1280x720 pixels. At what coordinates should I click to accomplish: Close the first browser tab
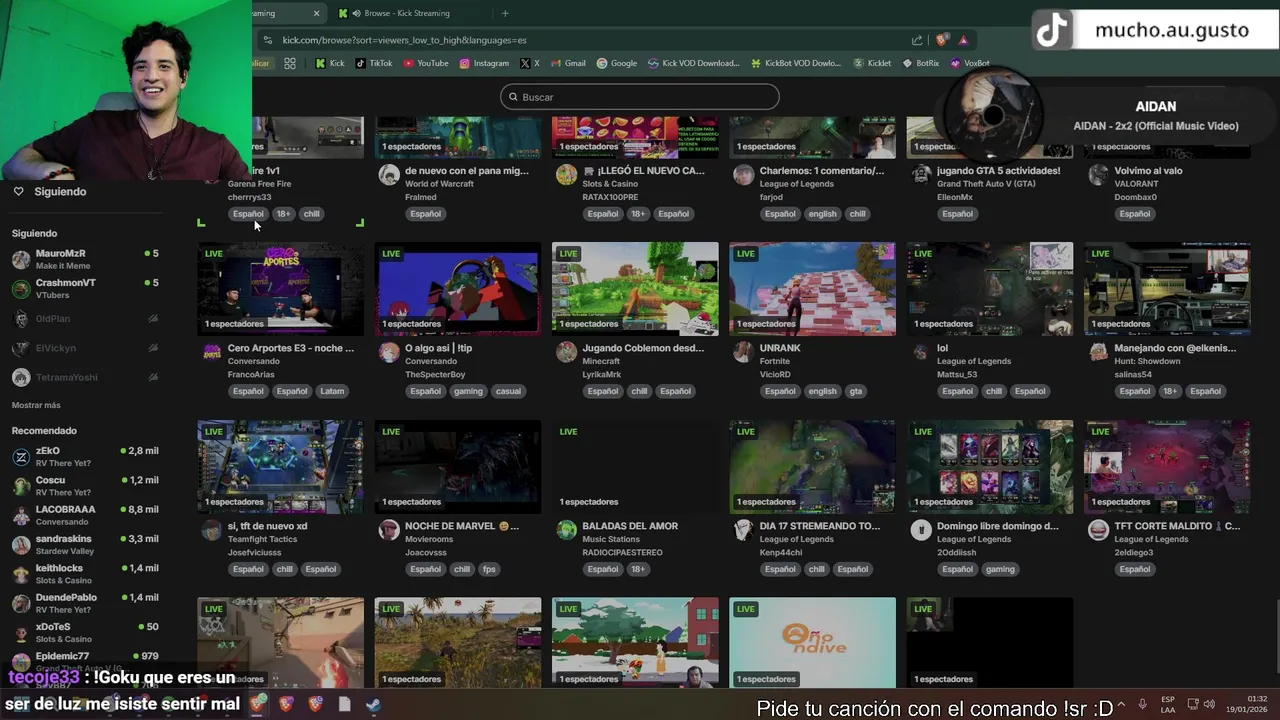click(x=317, y=13)
